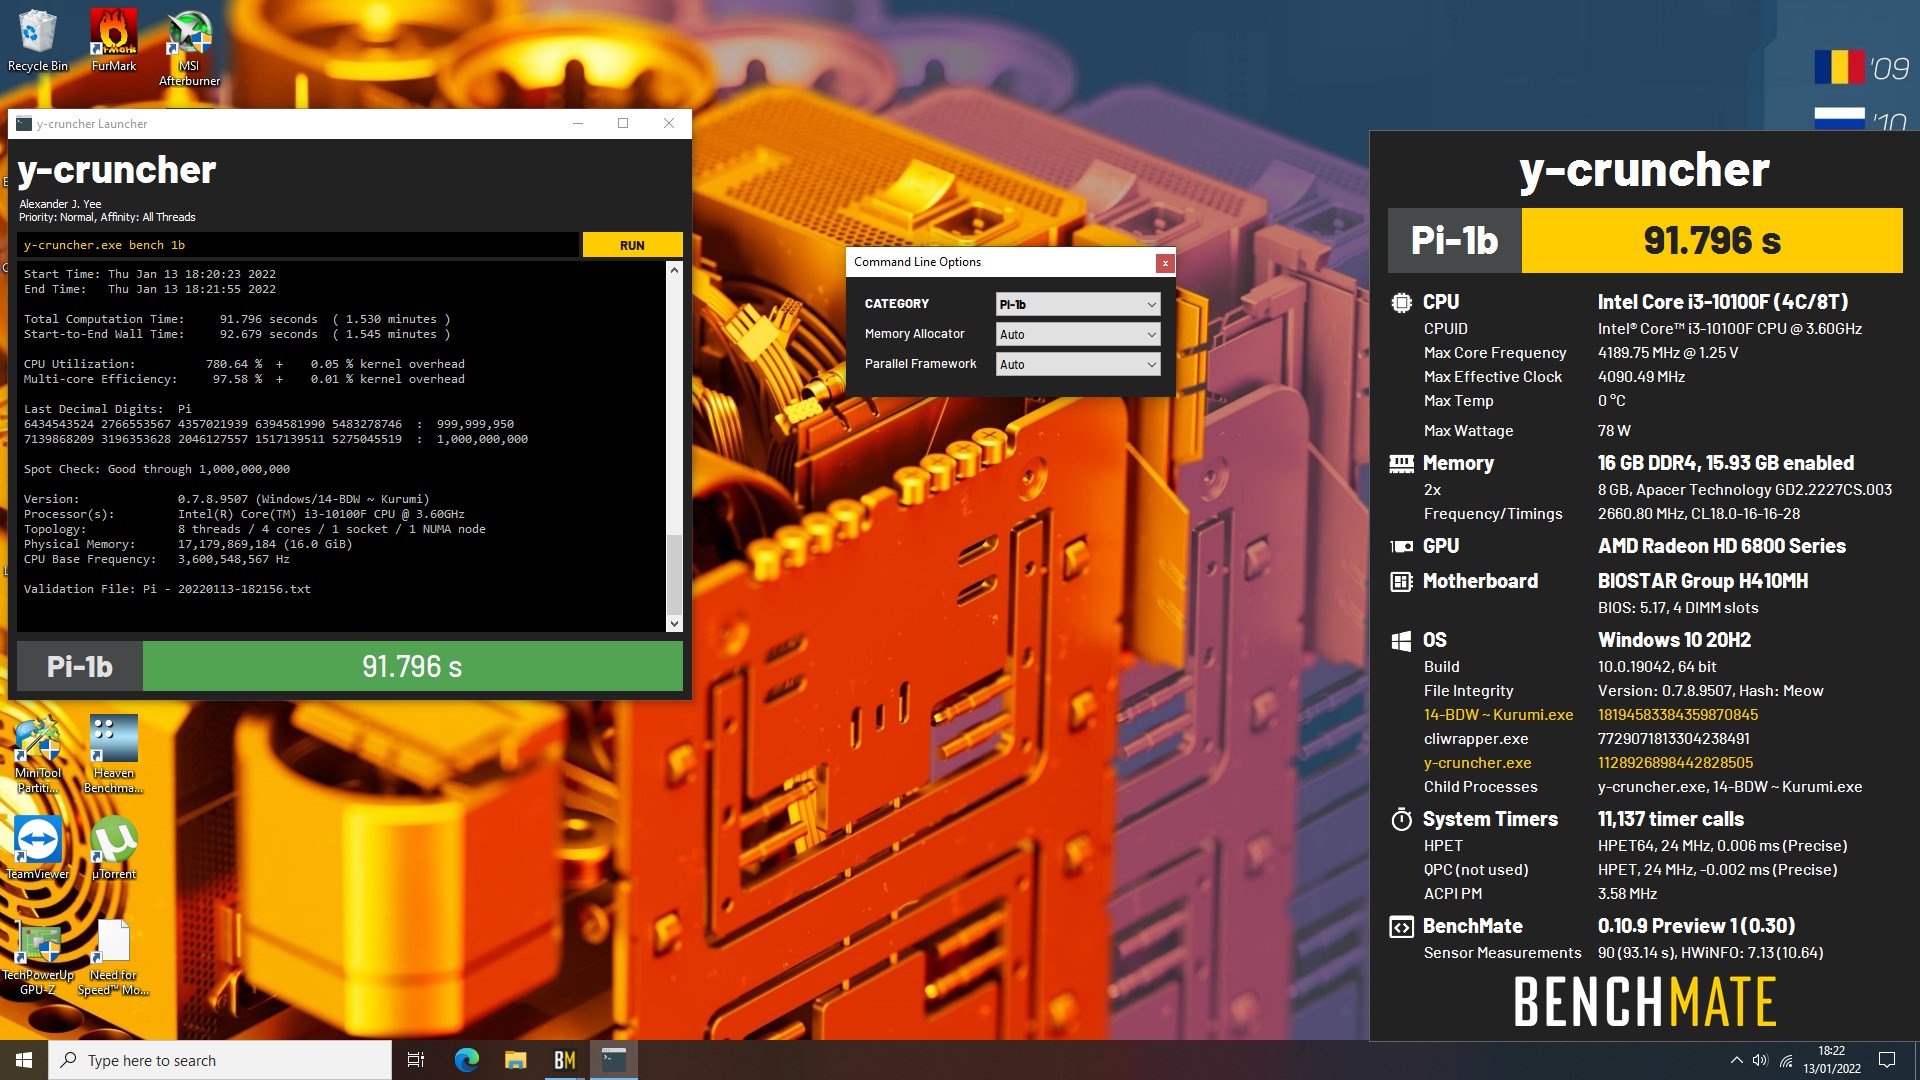1920x1080 pixels.
Task: Click the green Pi-1b 91.796 s result bar
Action: (412, 666)
